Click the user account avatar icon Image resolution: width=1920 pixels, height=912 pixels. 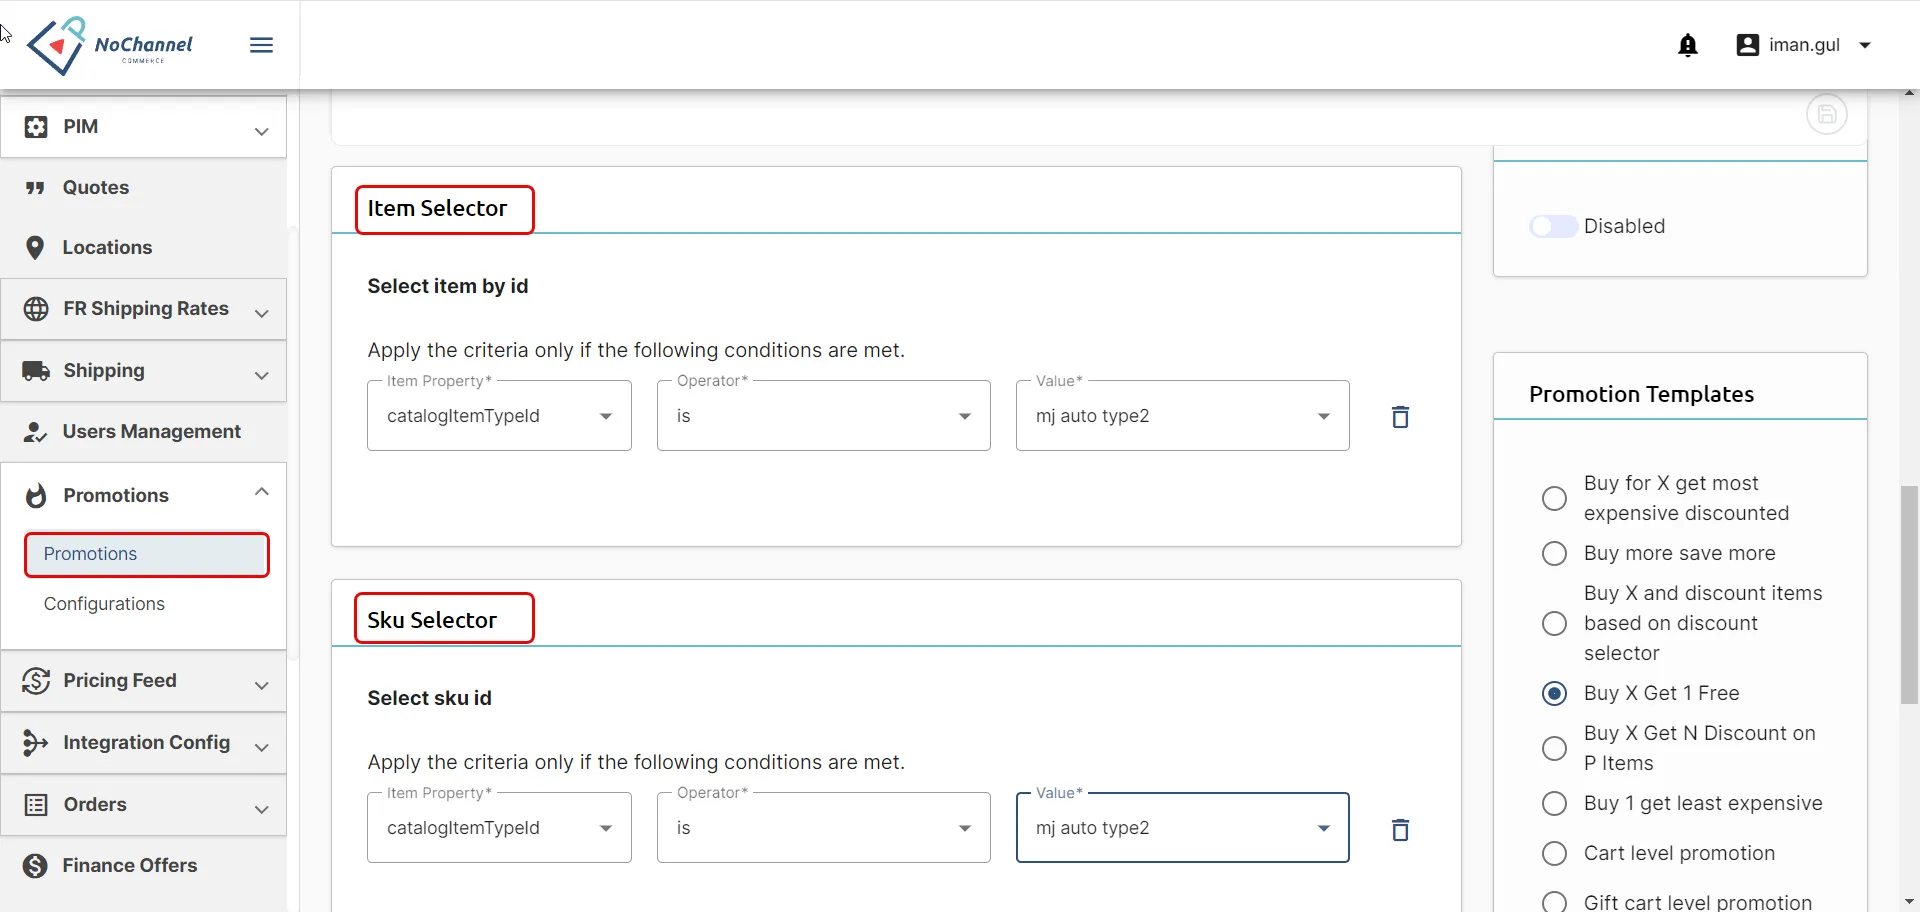(1748, 45)
